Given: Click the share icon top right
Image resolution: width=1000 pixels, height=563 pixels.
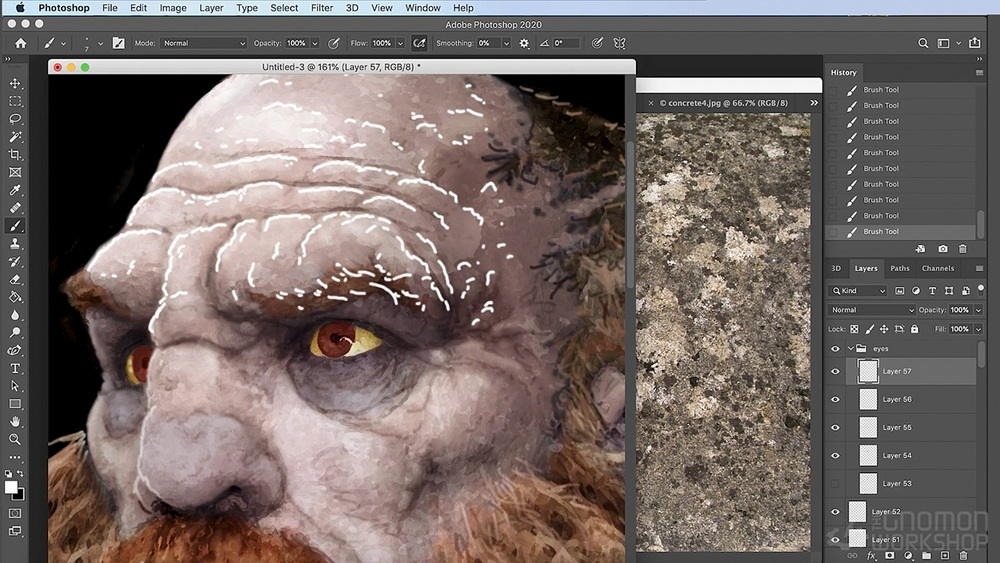Looking at the screenshot, I should point(974,43).
